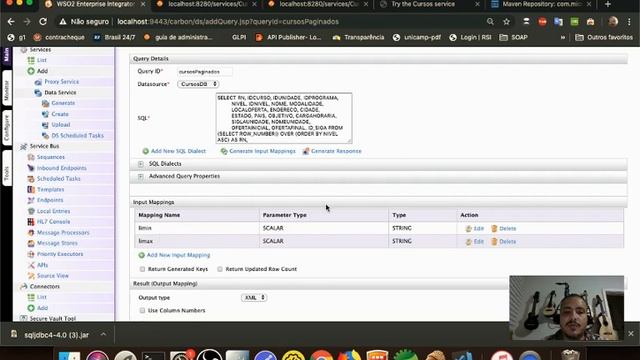Screen dimensions: 640x360
Task: Bookmark this page with star icon
Action: [x=507, y=22]
